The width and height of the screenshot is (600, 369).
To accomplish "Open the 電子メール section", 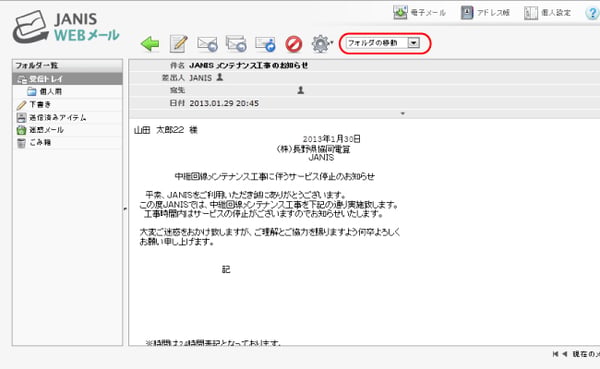I will click(x=419, y=13).
